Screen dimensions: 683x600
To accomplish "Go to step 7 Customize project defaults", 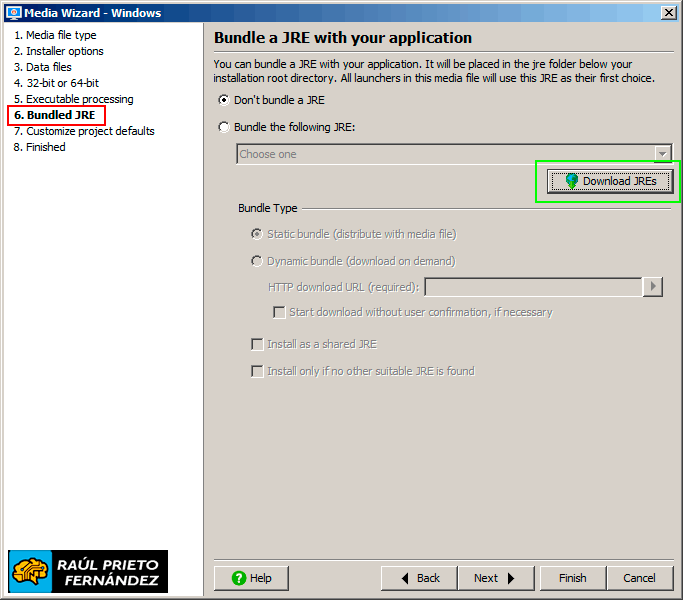I will (x=84, y=131).
